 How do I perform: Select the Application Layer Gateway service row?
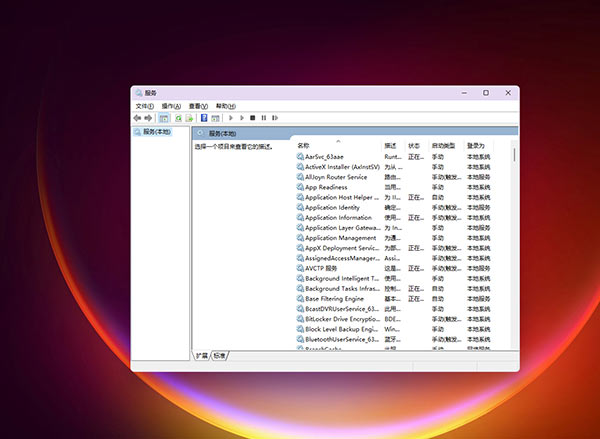pos(394,228)
